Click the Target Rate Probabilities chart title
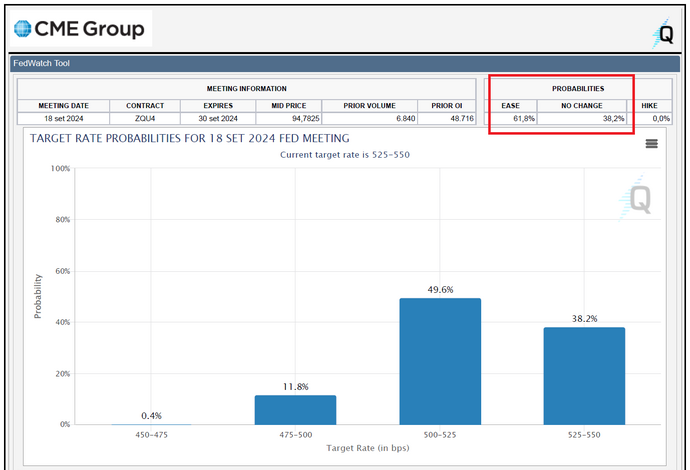 [x=189, y=138]
